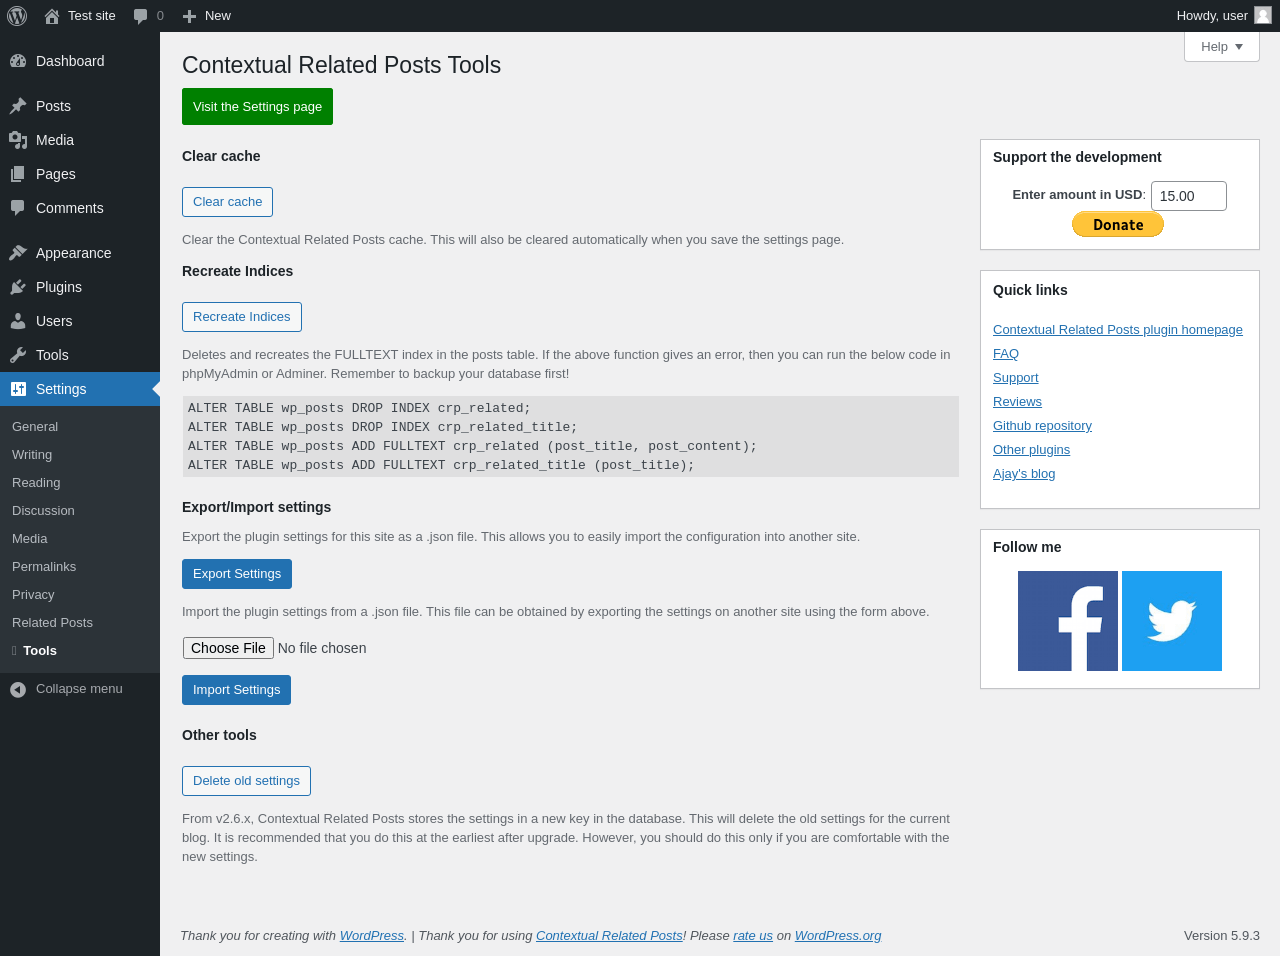Open the Github repository link

click(x=1042, y=426)
